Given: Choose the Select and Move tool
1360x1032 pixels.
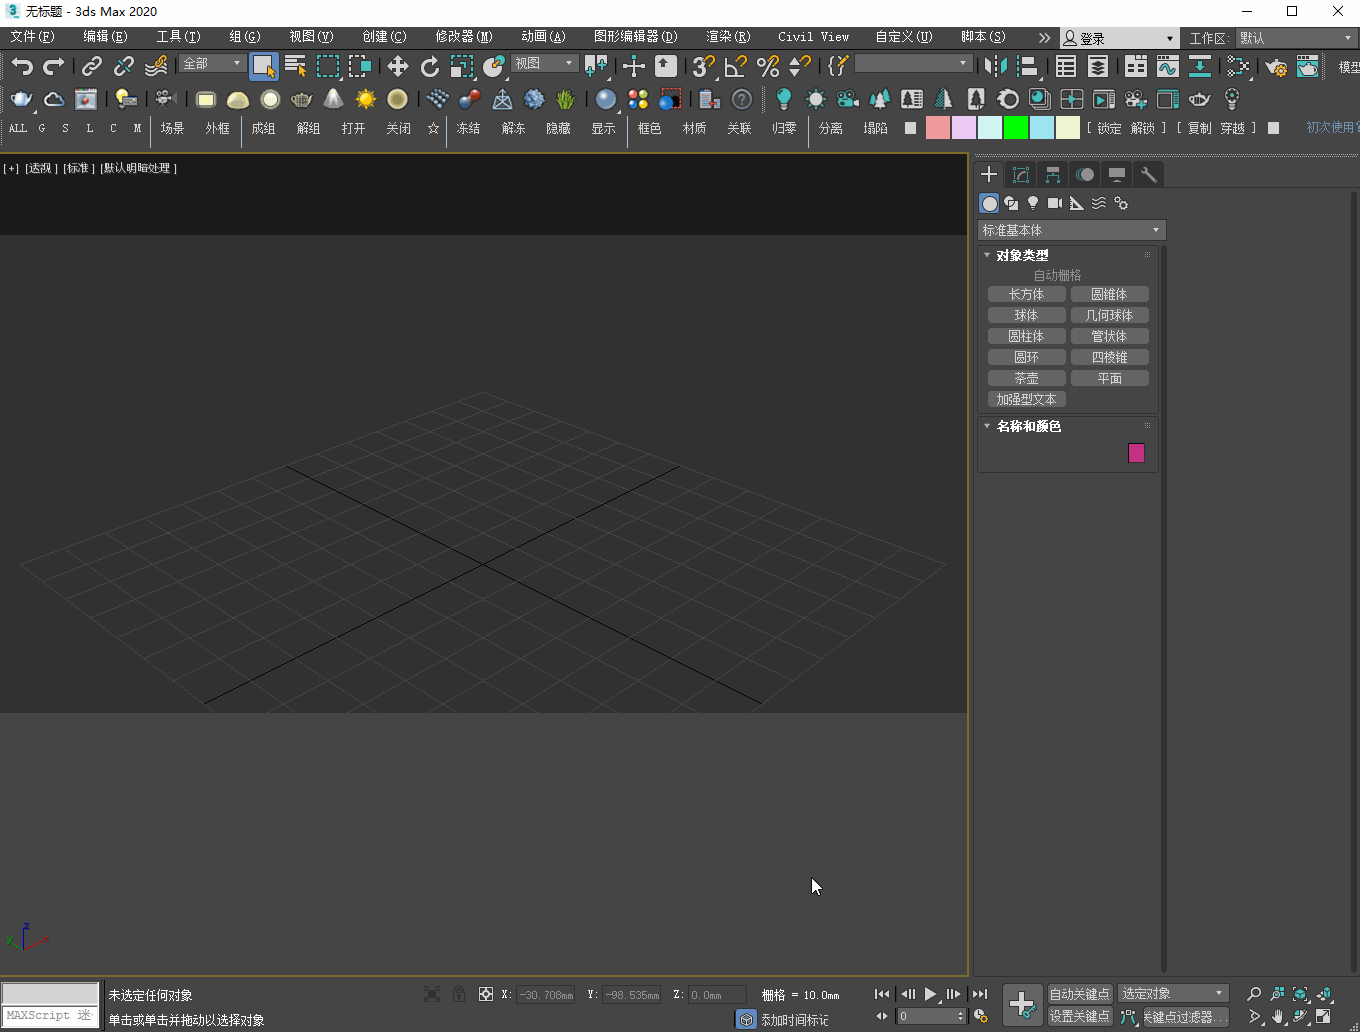Looking at the screenshot, I should (x=398, y=66).
